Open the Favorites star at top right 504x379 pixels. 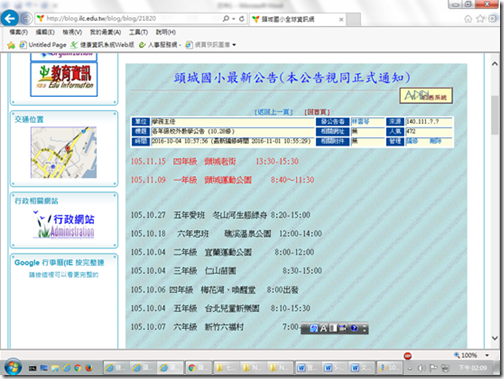[x=480, y=19]
